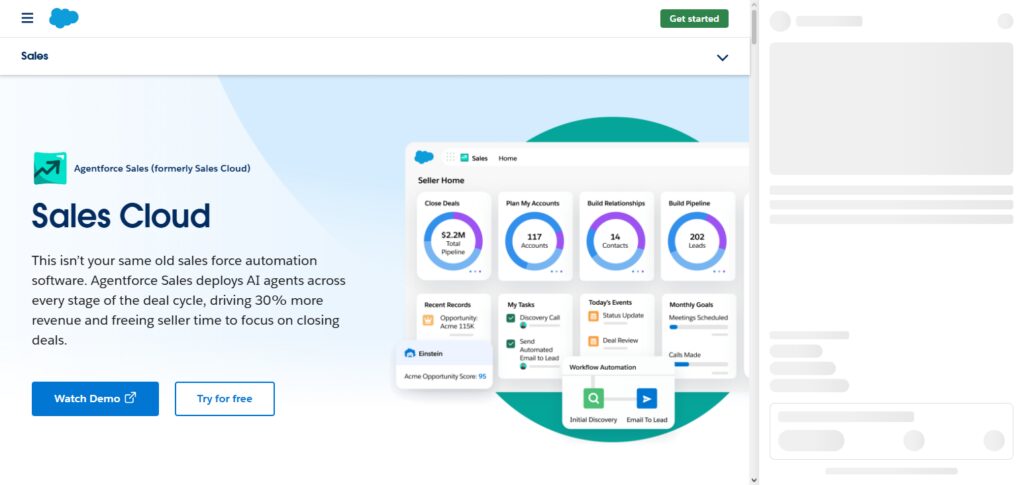Open the Build Pipeline card options dots
This screenshot has height=485, width=1024.
[718, 272]
